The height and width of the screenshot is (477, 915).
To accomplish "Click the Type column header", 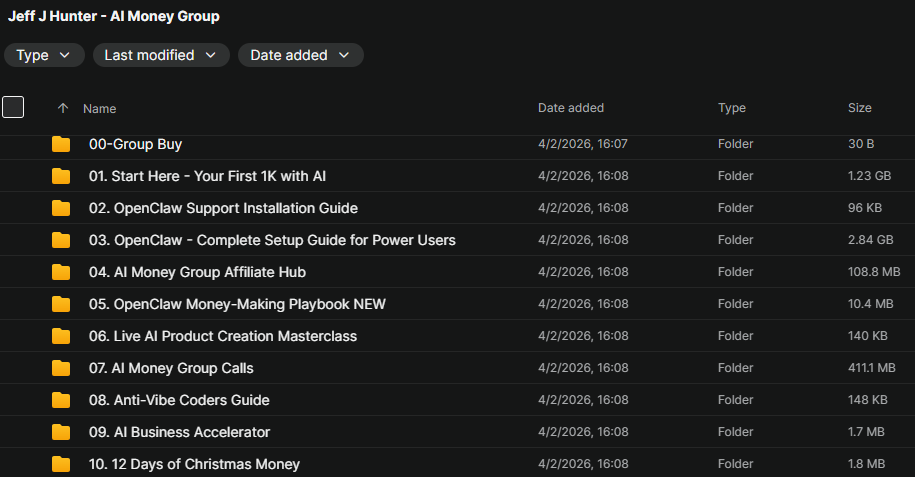I will tap(731, 108).
